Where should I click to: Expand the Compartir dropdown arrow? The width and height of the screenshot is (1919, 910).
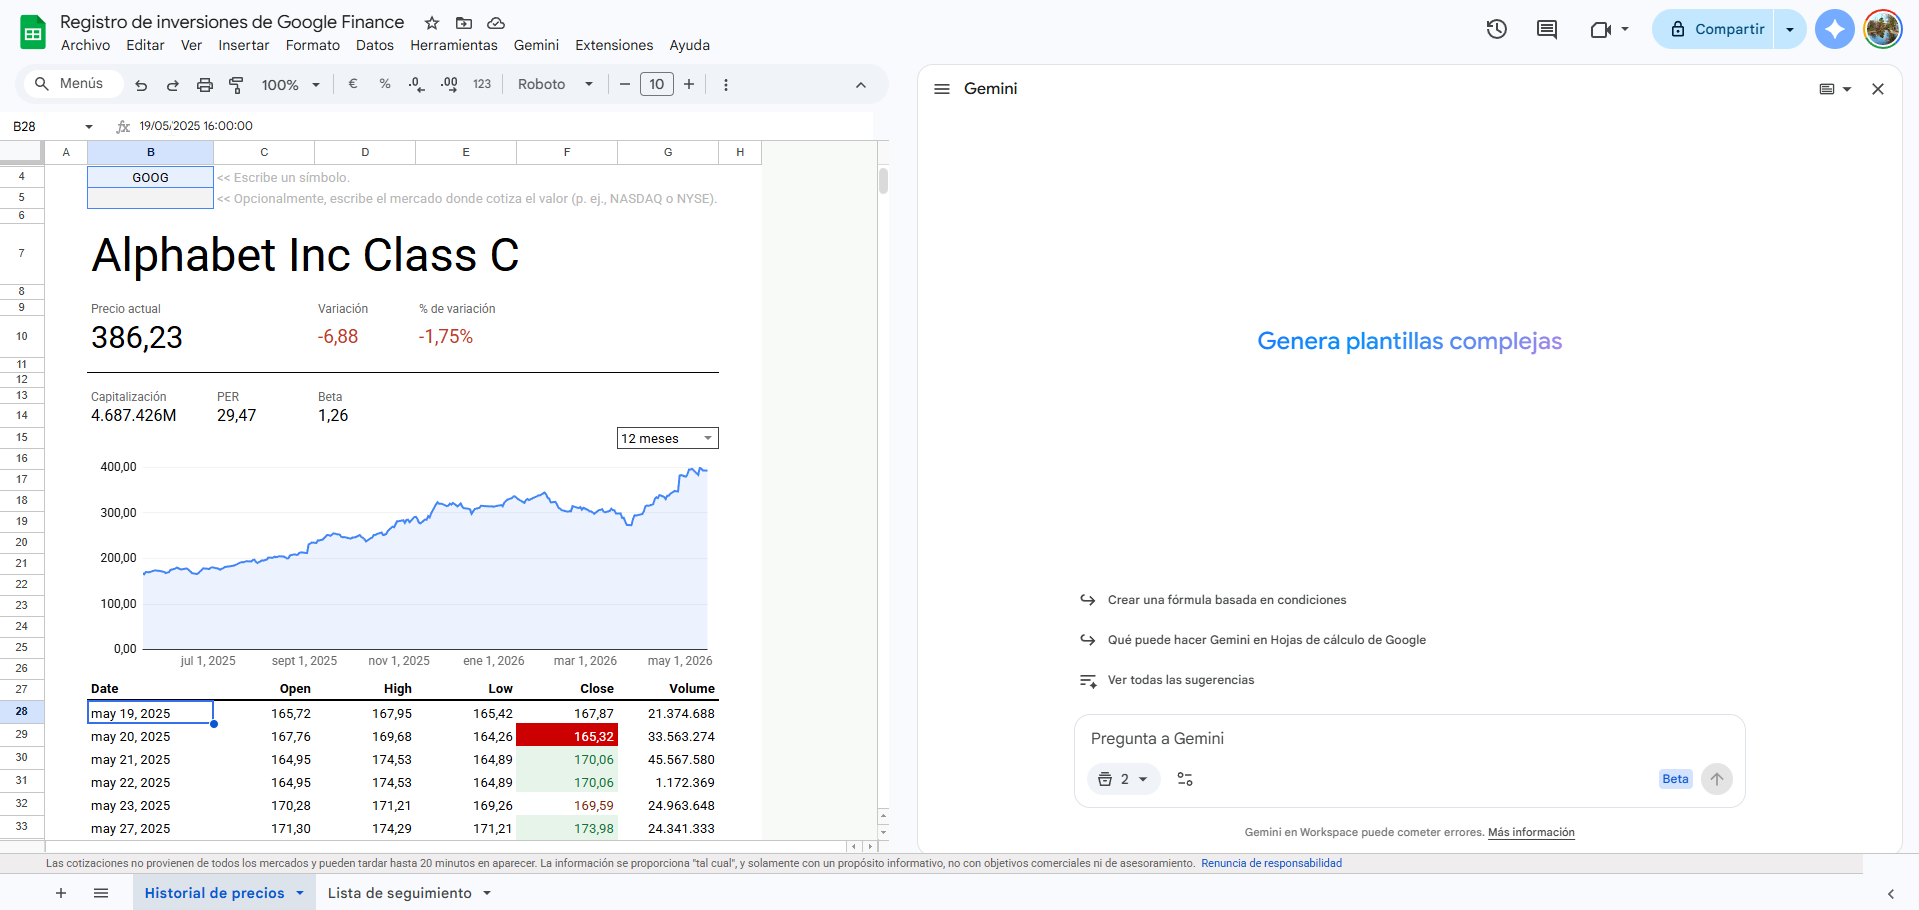click(1790, 29)
